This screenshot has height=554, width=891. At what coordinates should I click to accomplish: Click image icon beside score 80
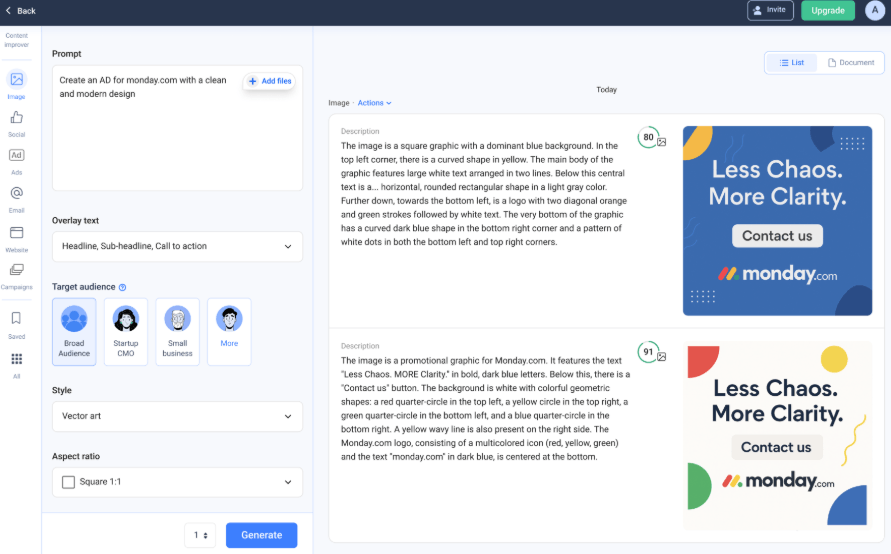(661, 142)
